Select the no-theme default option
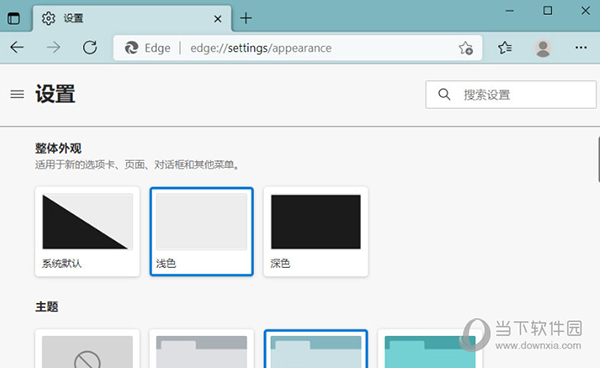Viewport: 600px width, 368px height. coord(87,349)
